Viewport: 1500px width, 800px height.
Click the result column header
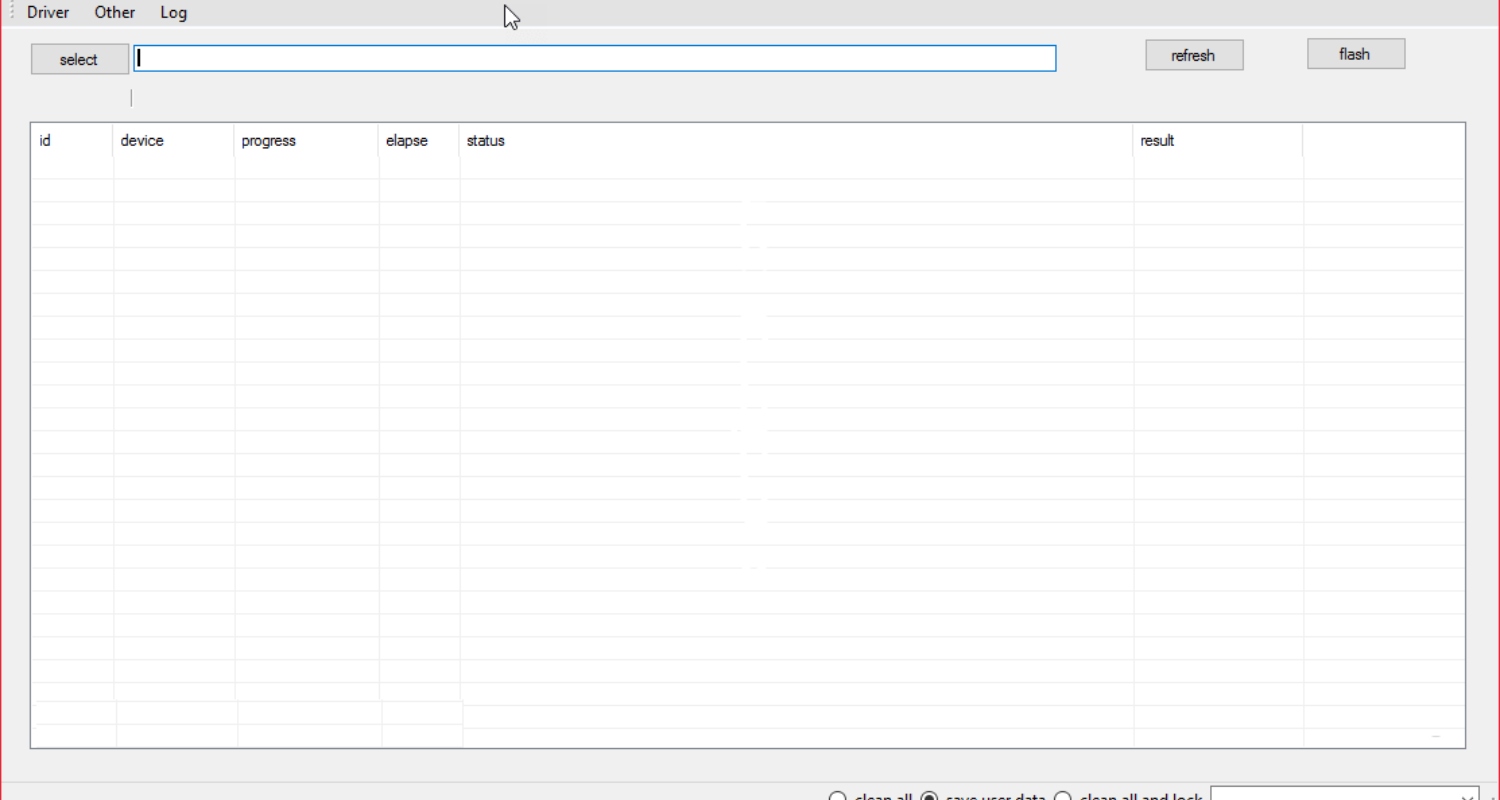(1218, 140)
